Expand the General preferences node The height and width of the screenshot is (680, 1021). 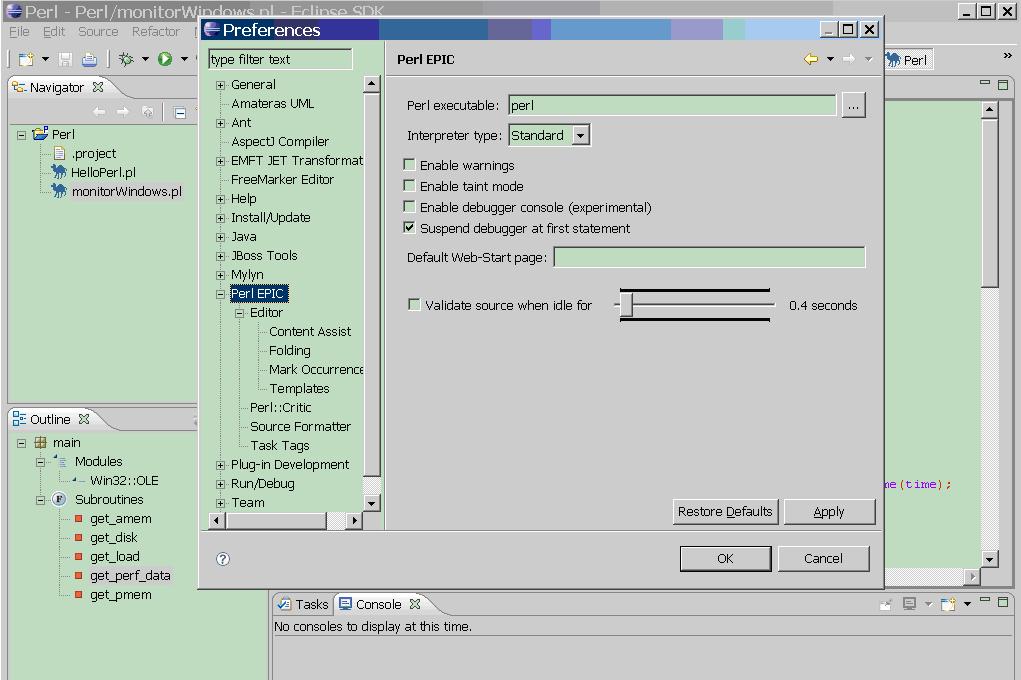(220, 85)
